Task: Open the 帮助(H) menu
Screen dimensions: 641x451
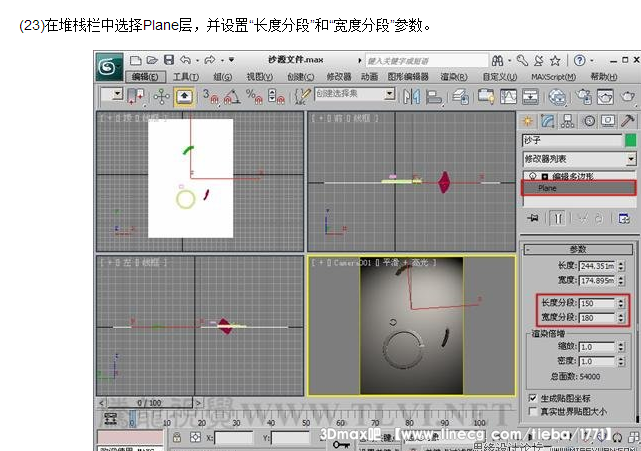Action: (x=604, y=77)
